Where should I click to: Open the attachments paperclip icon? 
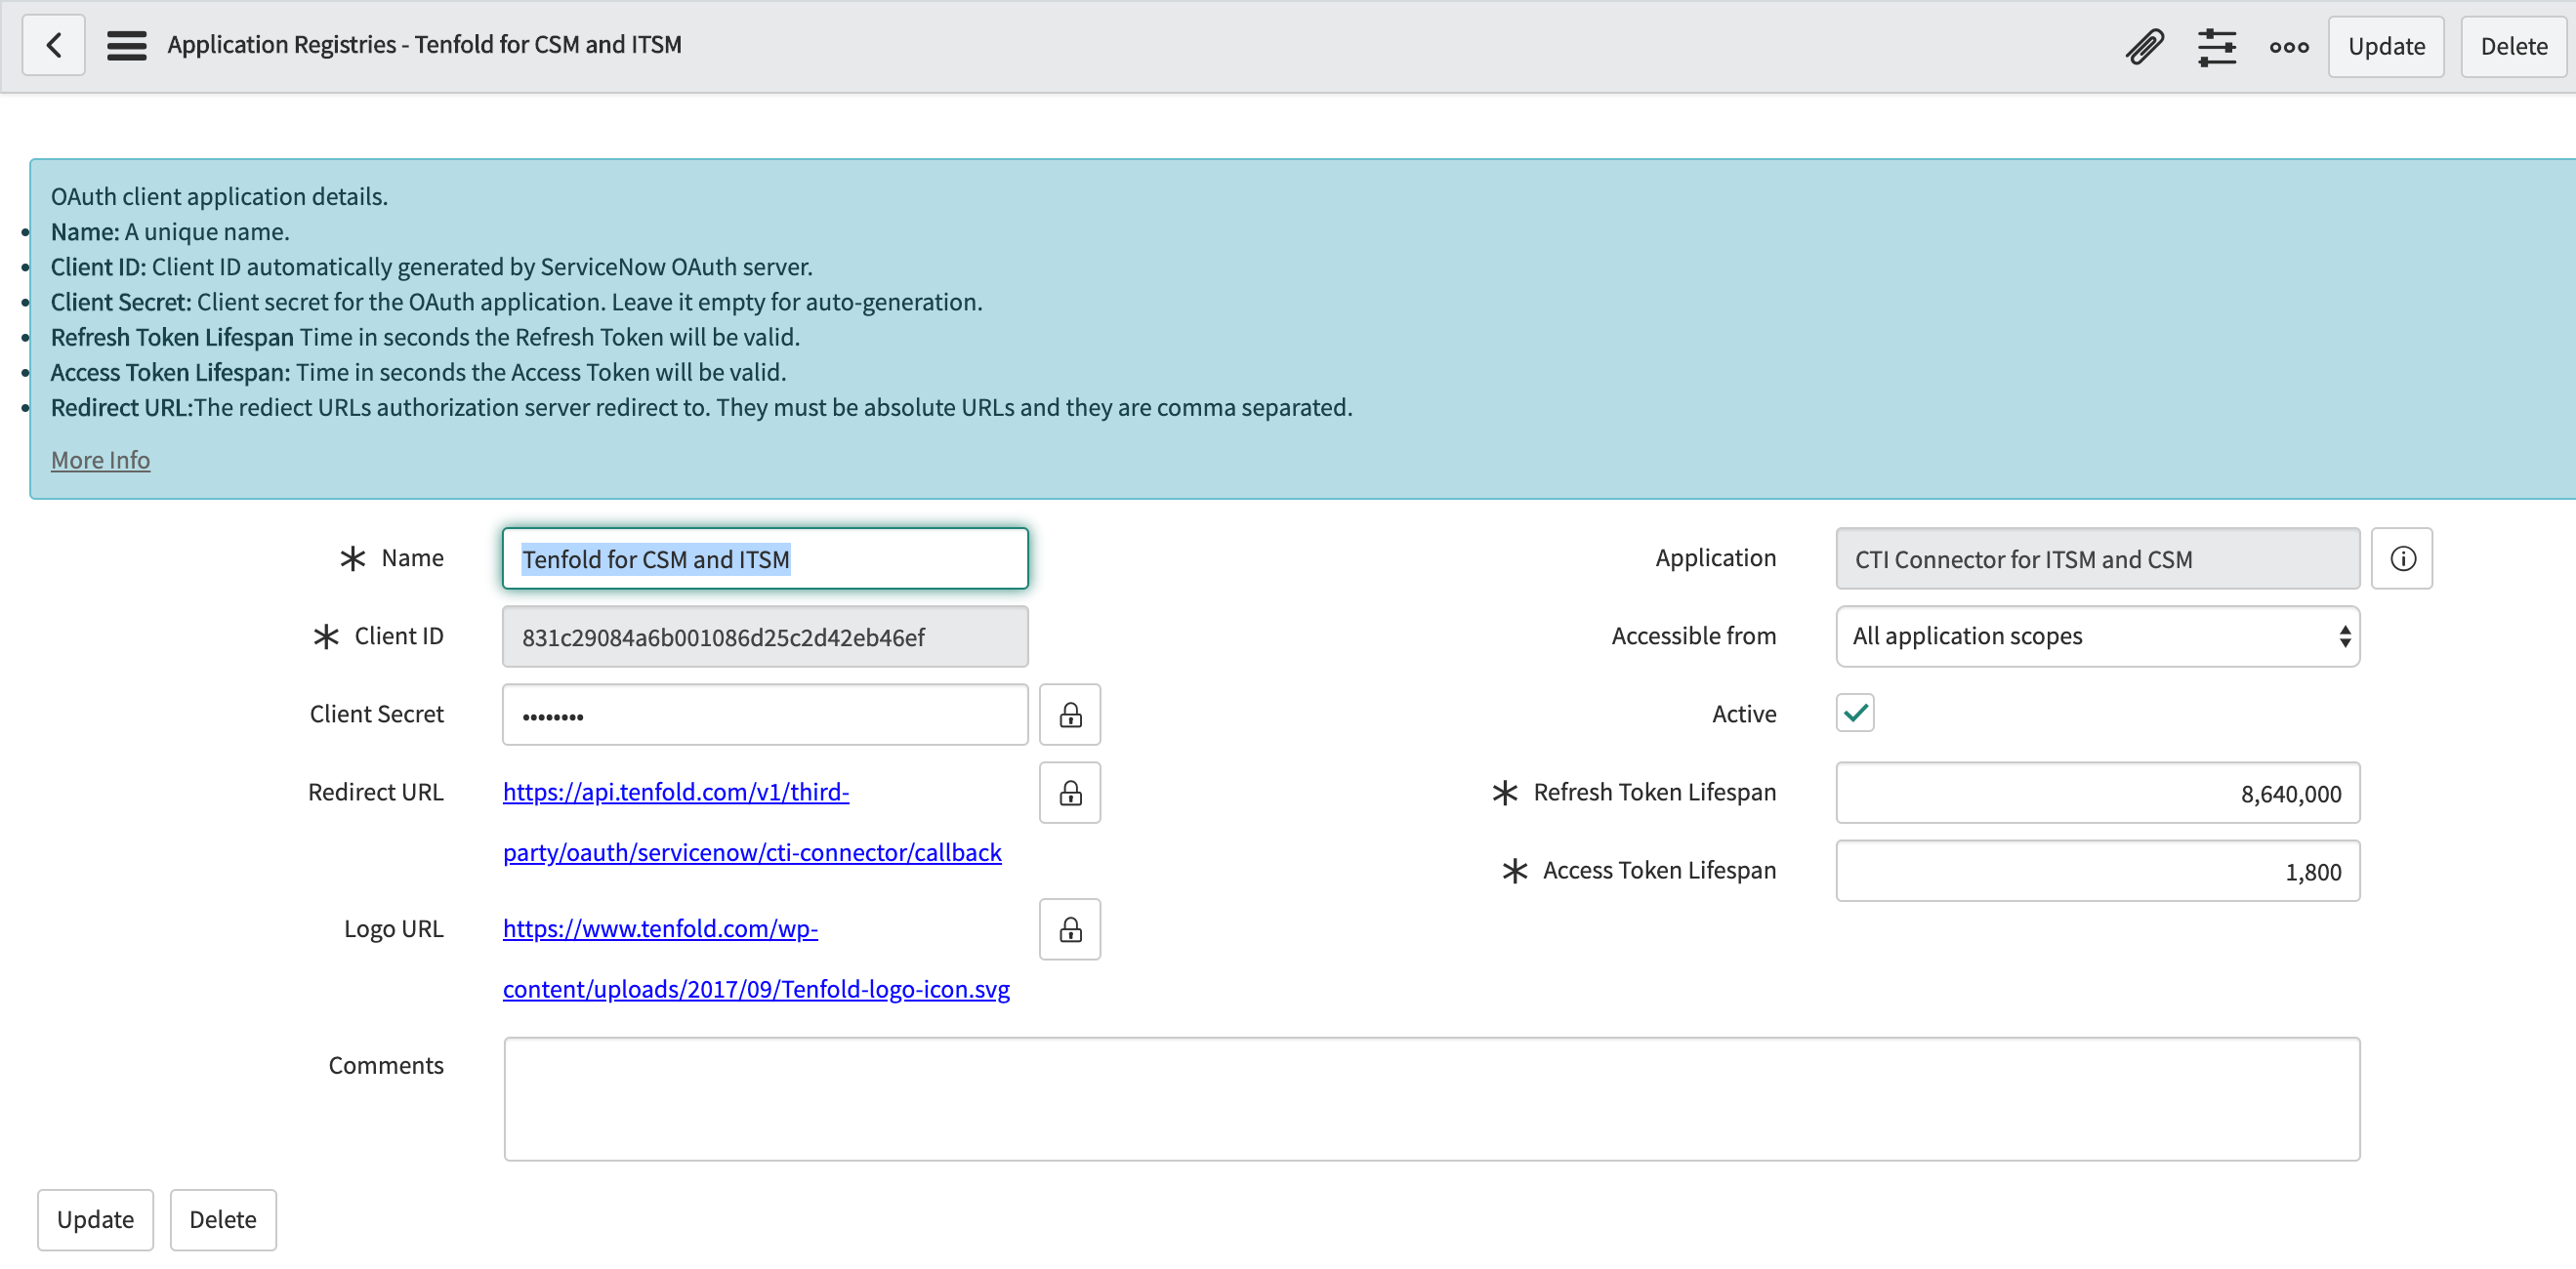coord(2145,46)
